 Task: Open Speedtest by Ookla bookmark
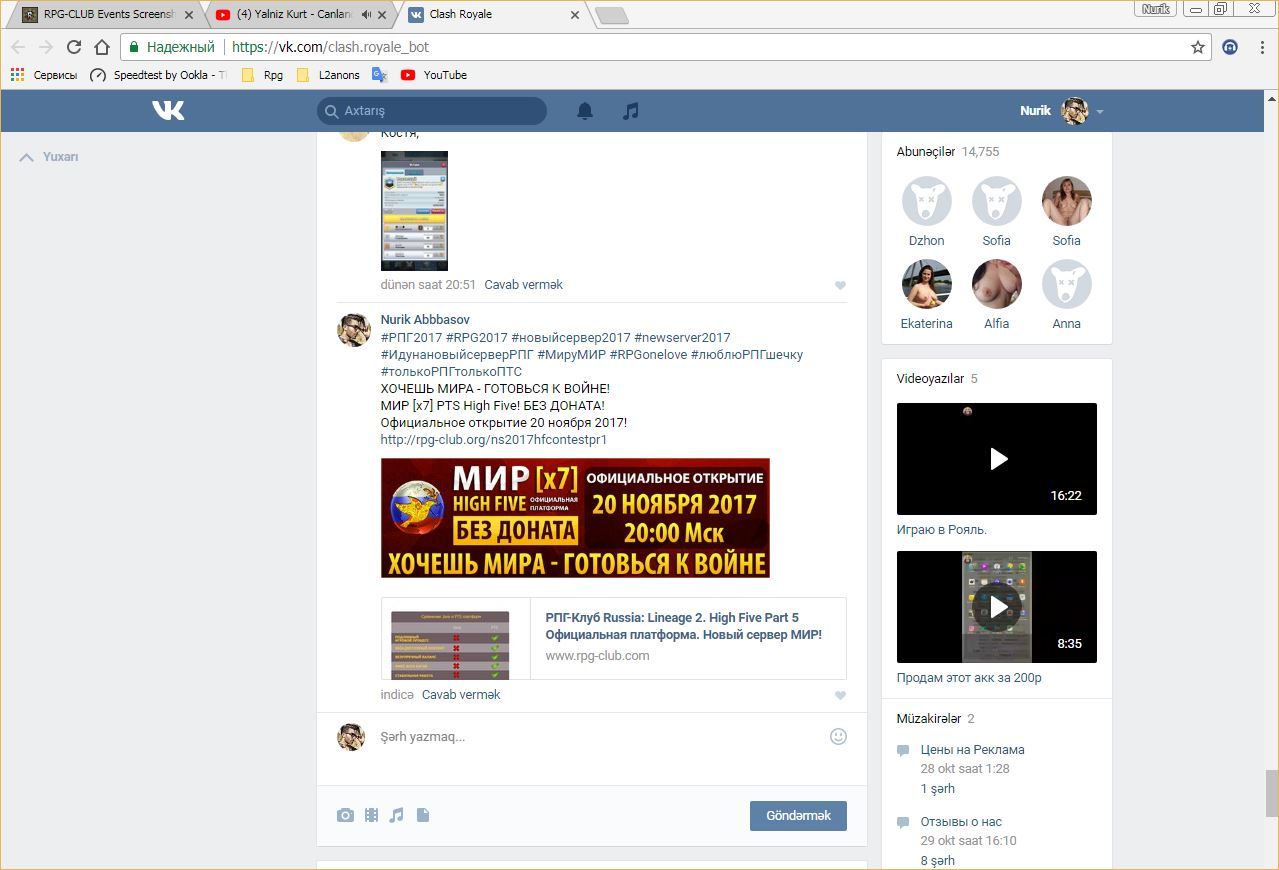[x=158, y=75]
